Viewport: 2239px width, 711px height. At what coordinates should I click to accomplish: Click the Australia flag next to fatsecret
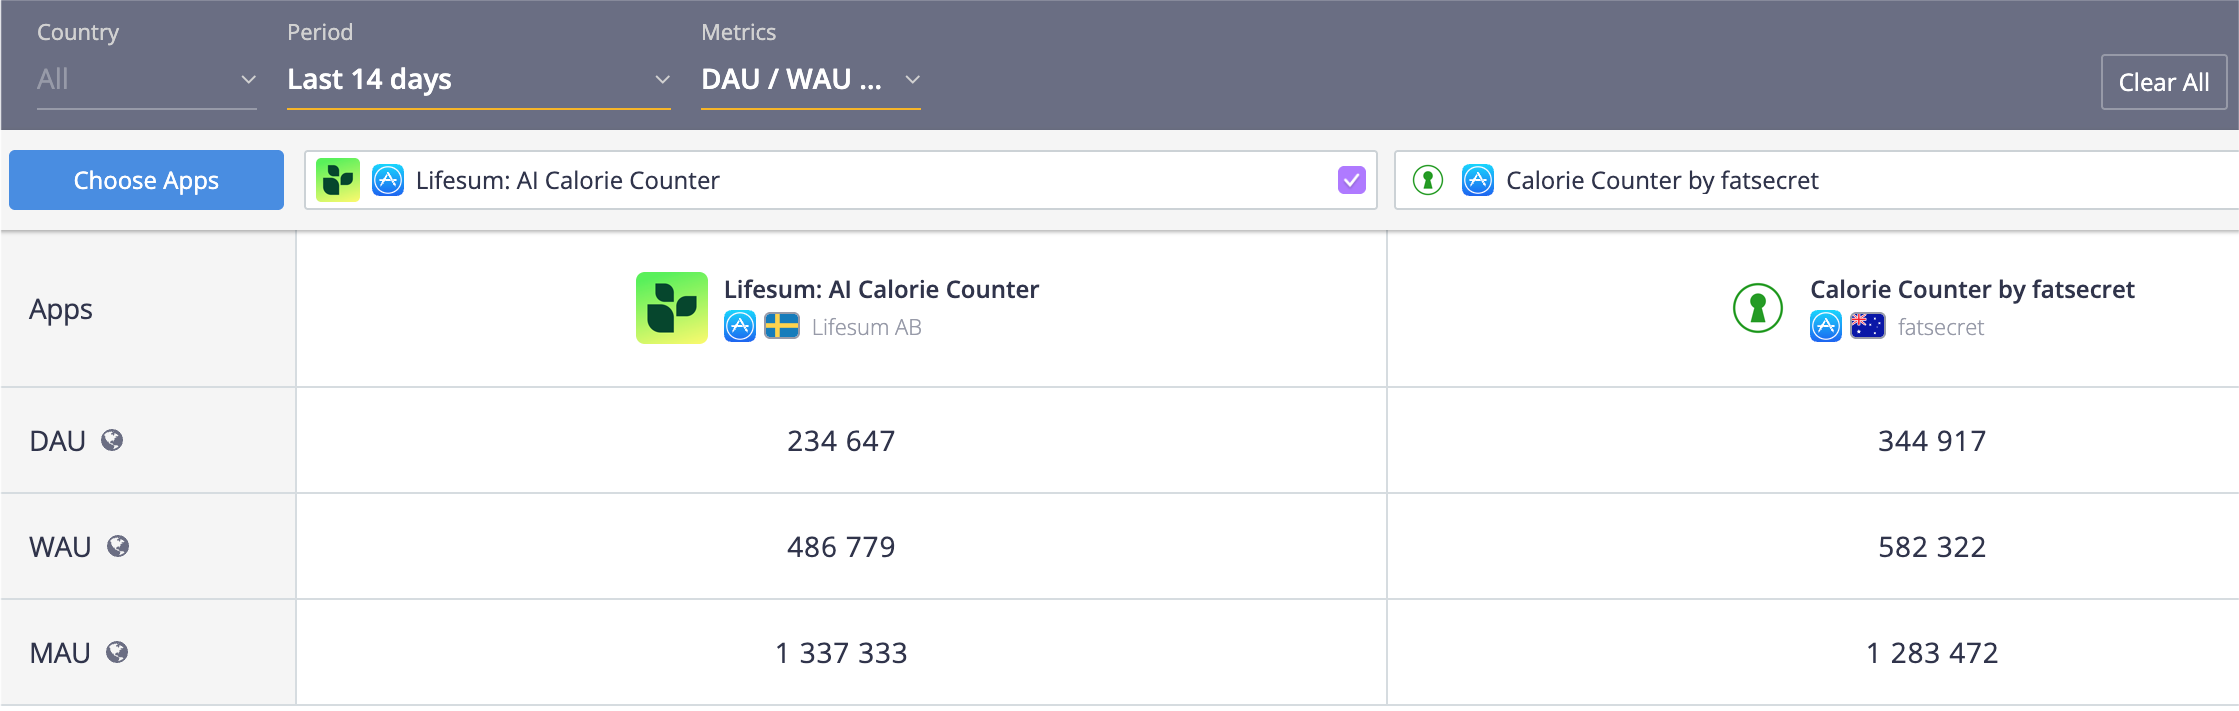(1867, 327)
